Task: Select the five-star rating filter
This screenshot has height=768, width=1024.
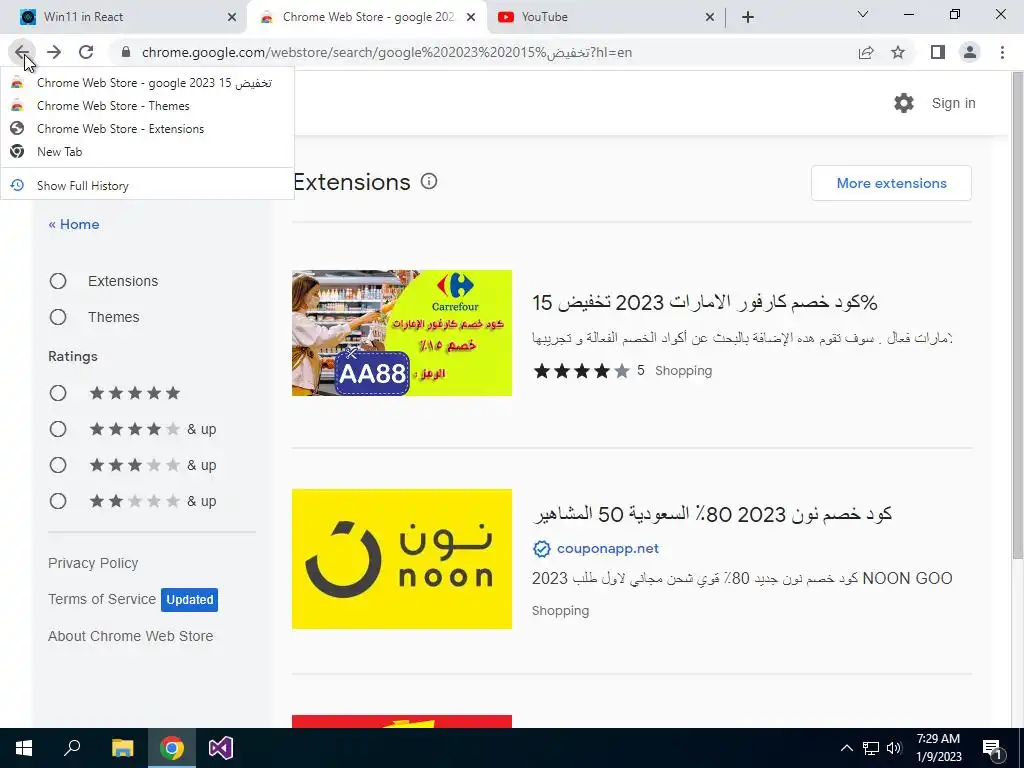Action: [58, 393]
